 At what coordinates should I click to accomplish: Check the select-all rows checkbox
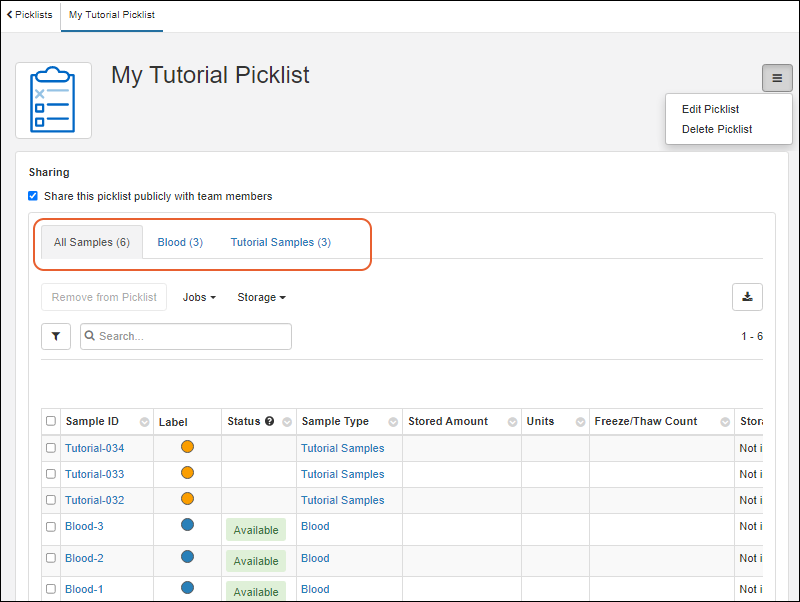(x=51, y=422)
